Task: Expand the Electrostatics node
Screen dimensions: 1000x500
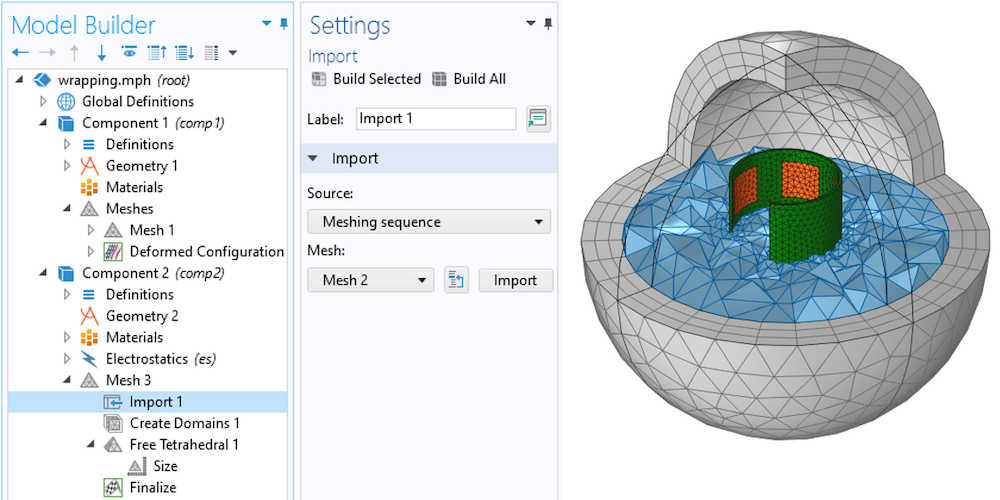Action: pyautogui.click(x=67, y=359)
